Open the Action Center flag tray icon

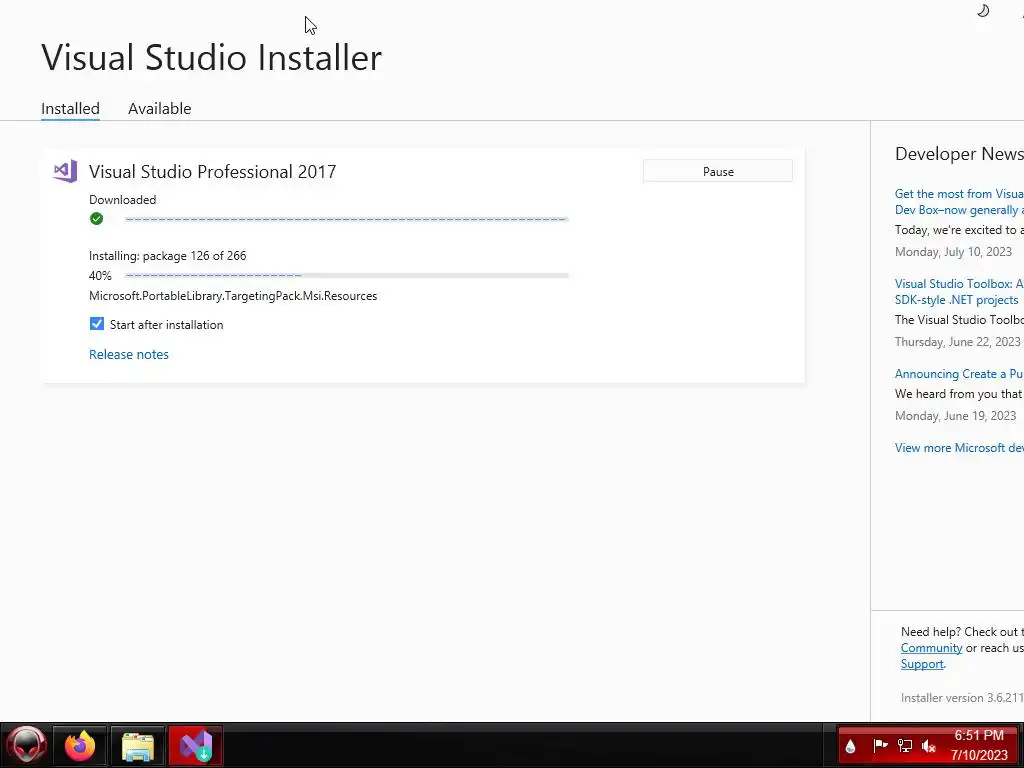(x=880, y=745)
